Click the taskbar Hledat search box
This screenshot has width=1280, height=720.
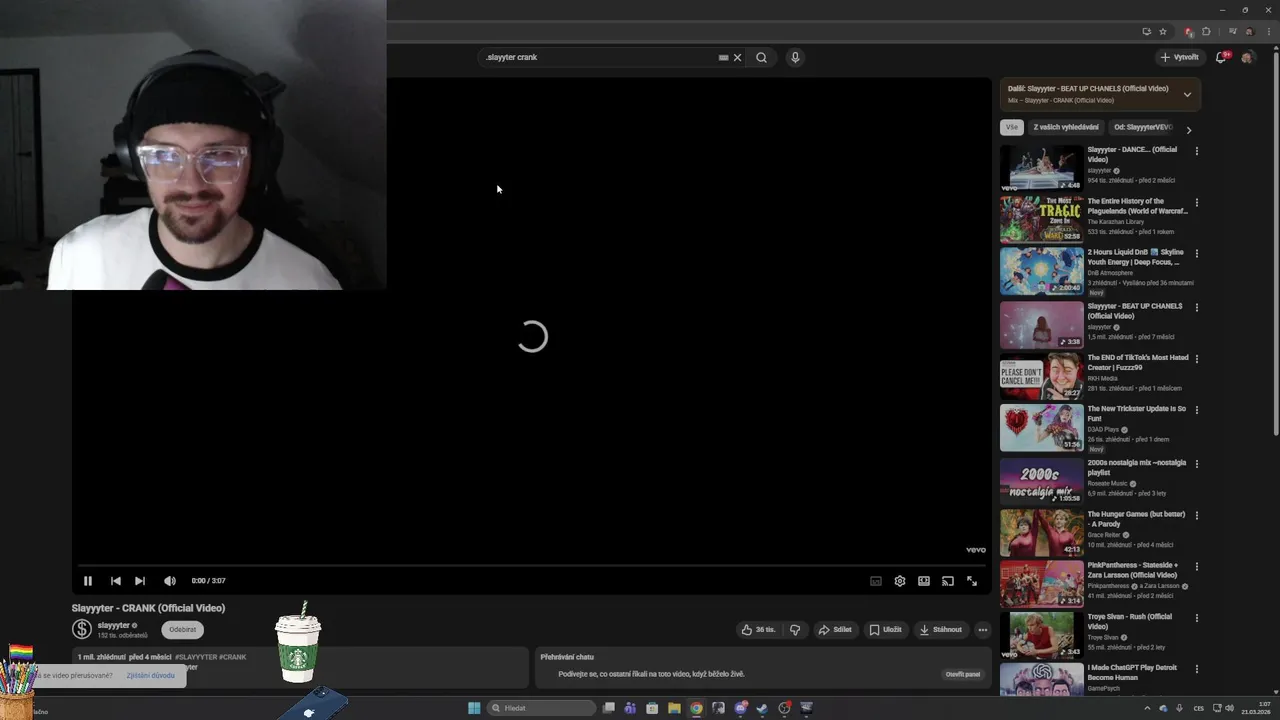(x=539, y=708)
